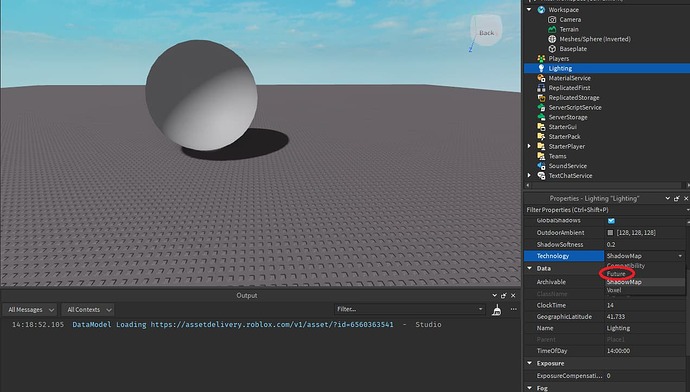Viewport: 690px width, 392px height.
Task: Select the sphere in the 3D viewport
Action: [x=201, y=95]
